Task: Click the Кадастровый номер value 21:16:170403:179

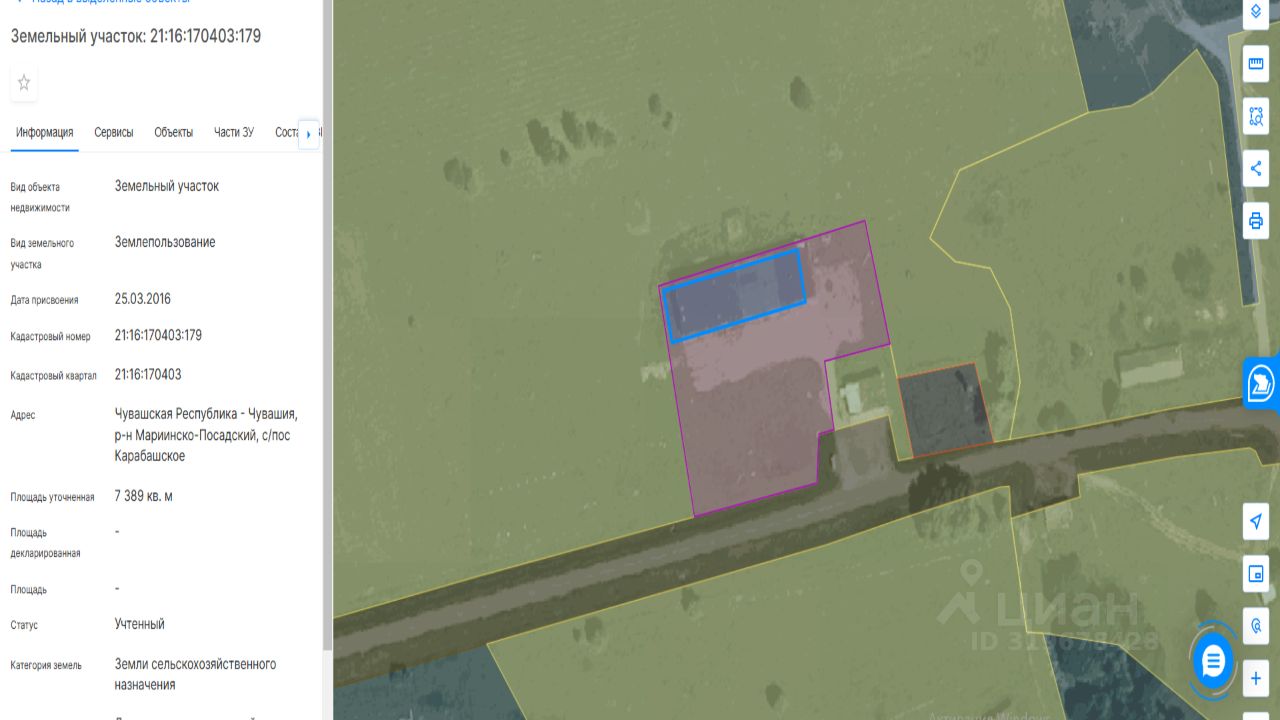Action: pos(158,335)
